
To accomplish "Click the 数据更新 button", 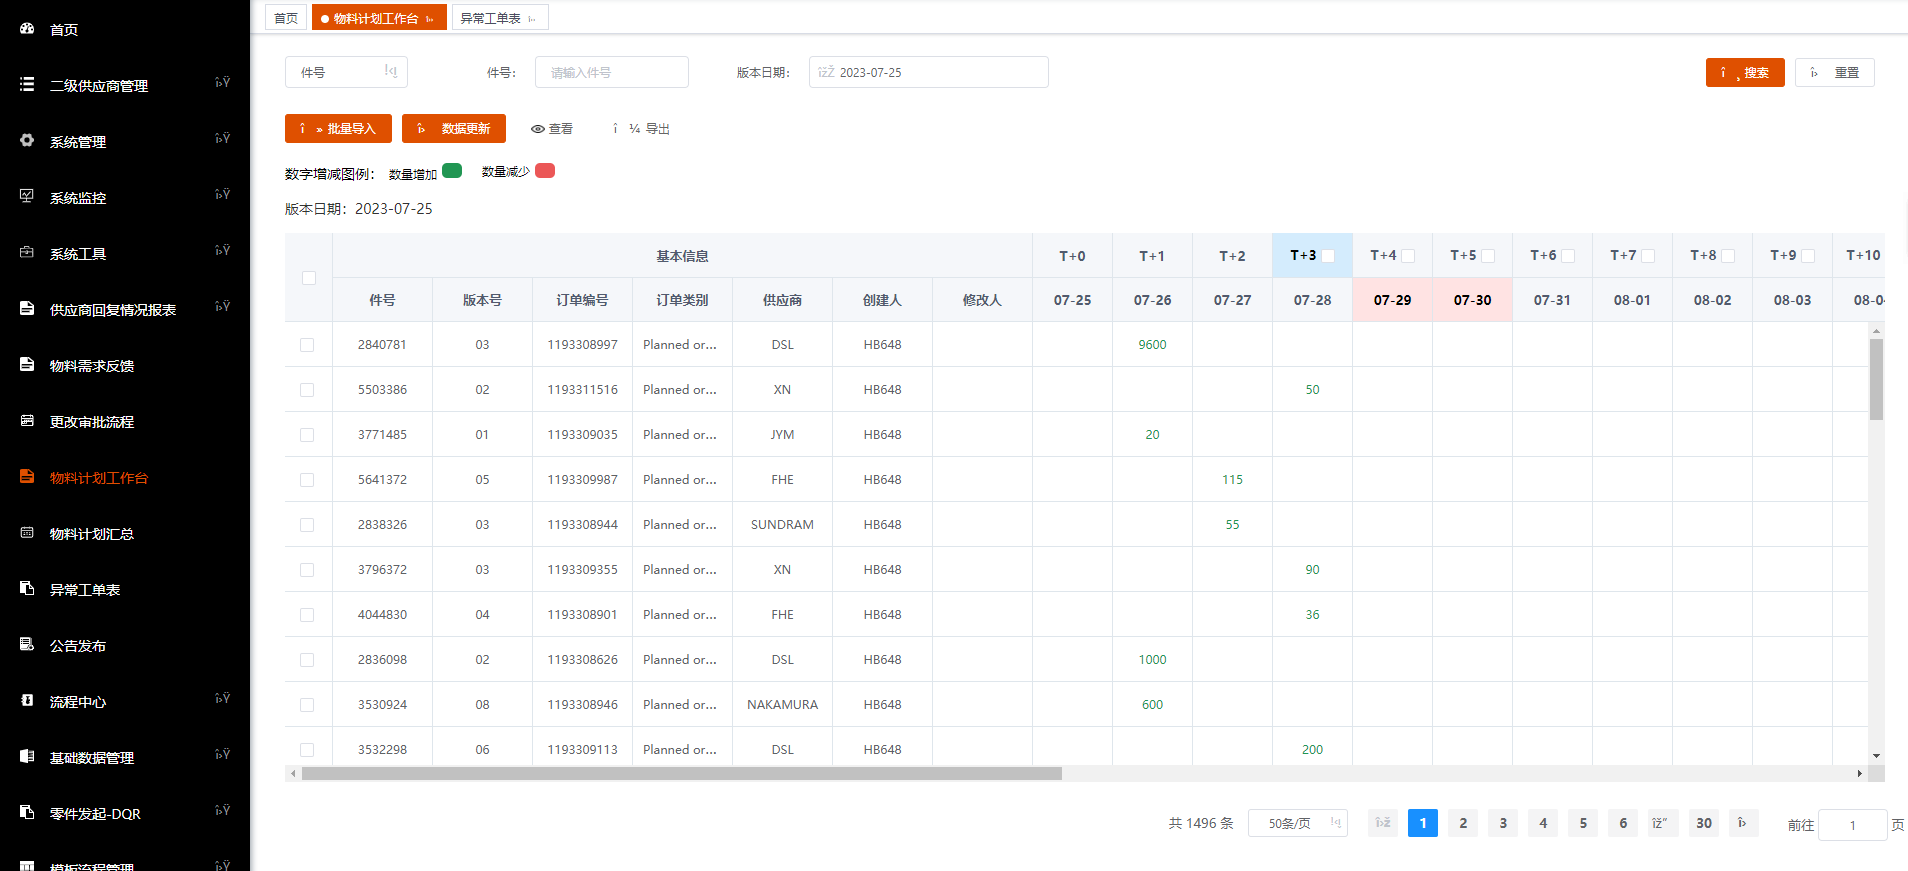I will pyautogui.click(x=454, y=128).
